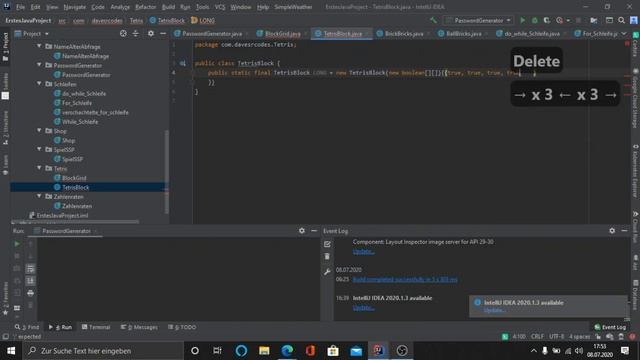The width and height of the screenshot is (640, 360).
Task: Hide the Project tool window
Action: (x=163, y=33)
